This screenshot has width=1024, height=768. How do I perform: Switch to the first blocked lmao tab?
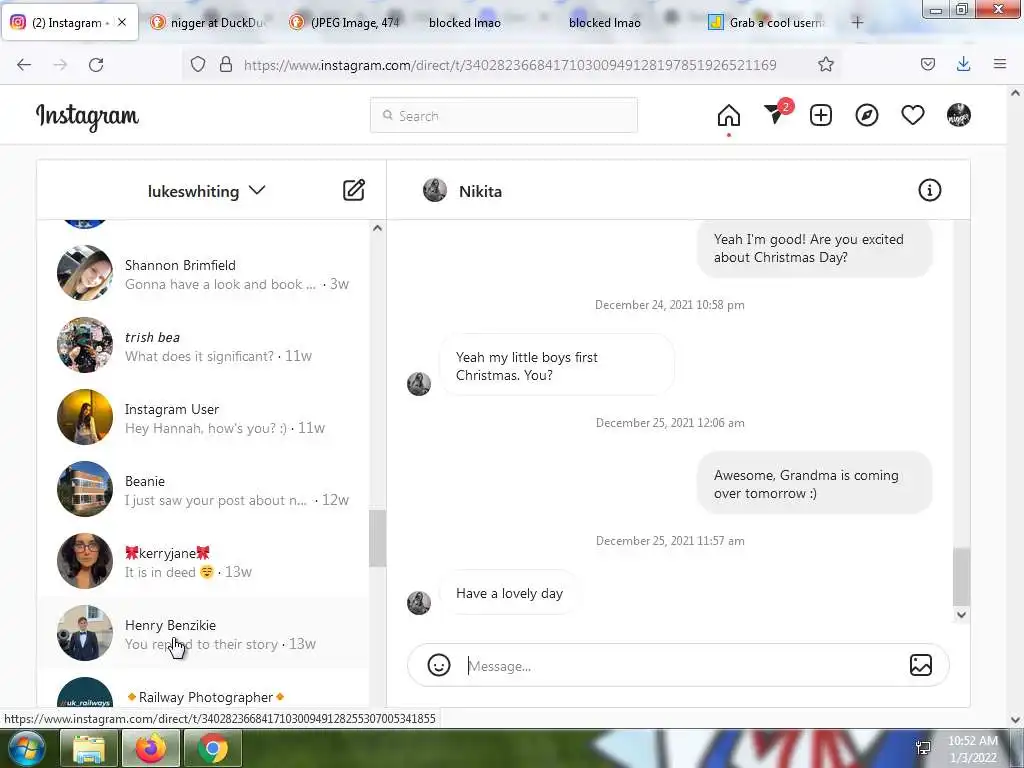(465, 22)
